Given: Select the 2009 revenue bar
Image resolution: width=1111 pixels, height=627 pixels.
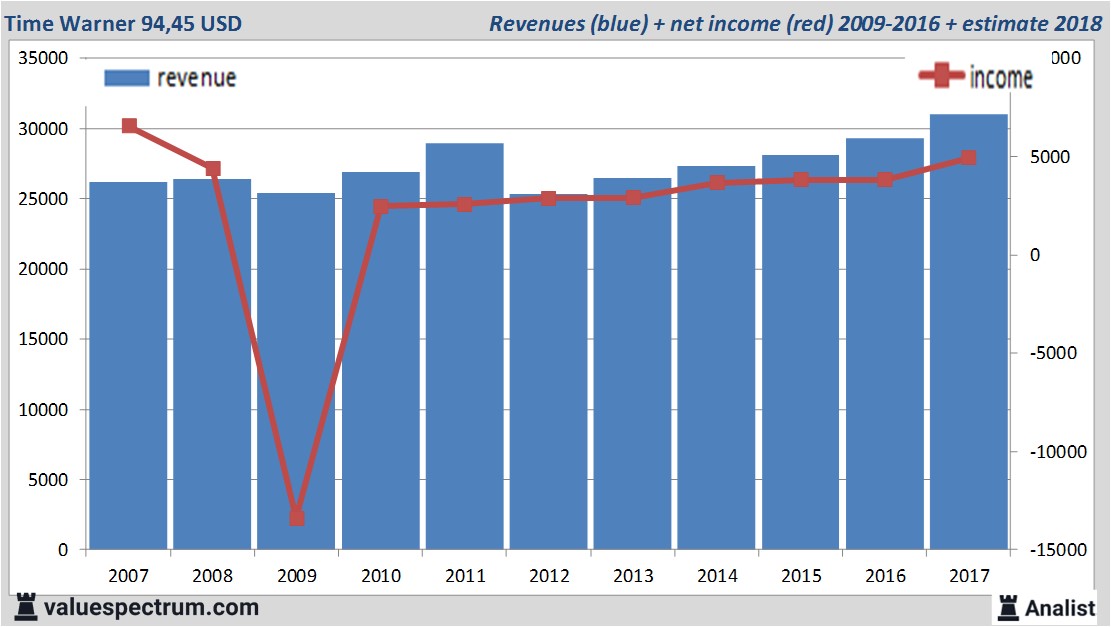Looking at the screenshot, I should (296, 371).
